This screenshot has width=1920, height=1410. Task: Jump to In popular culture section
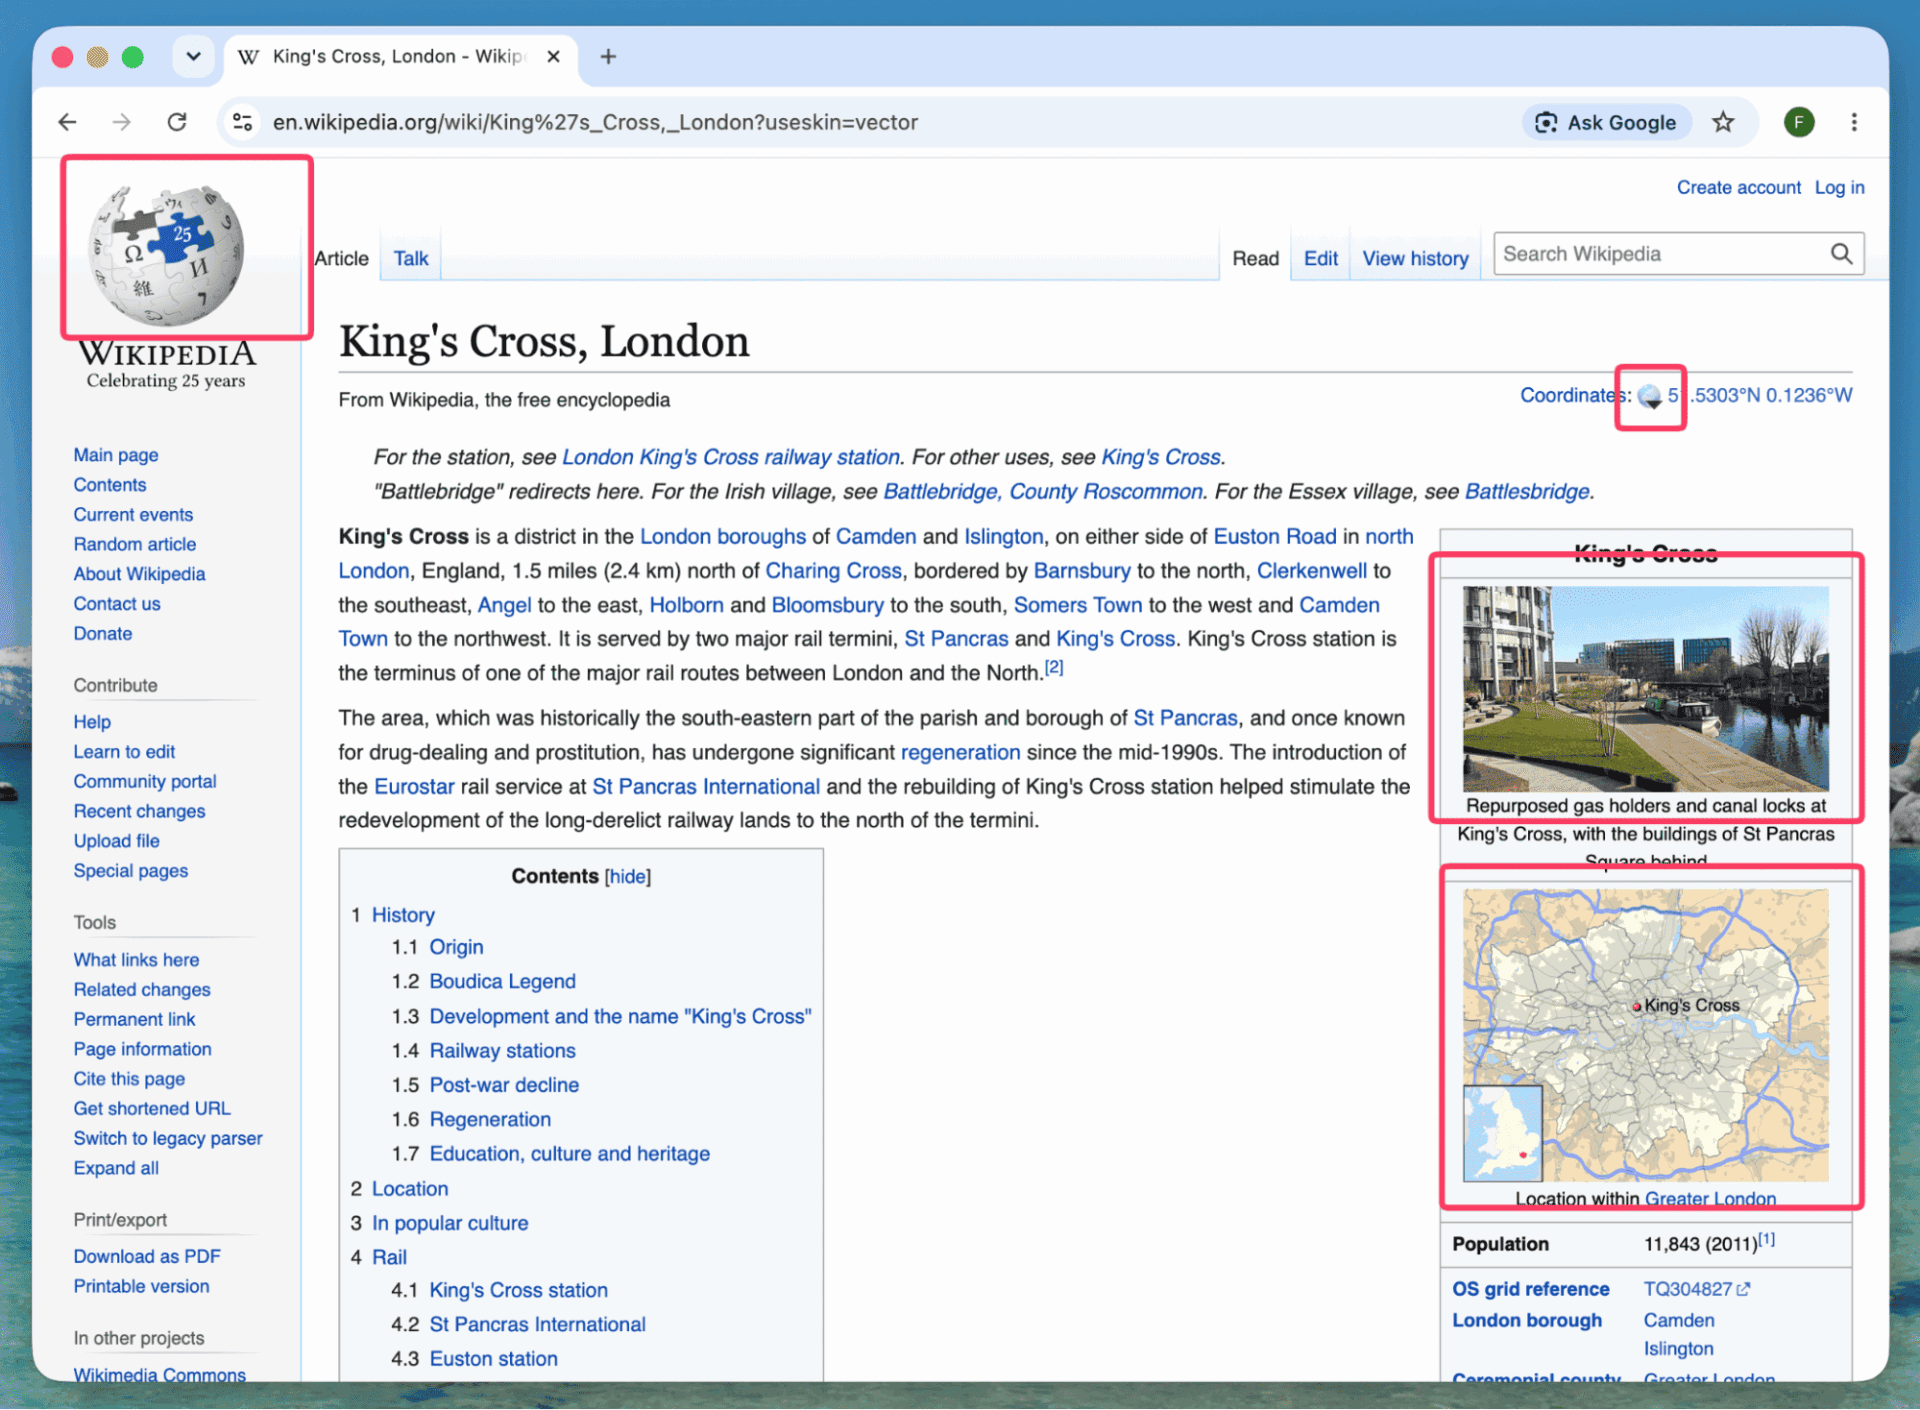coord(450,1224)
